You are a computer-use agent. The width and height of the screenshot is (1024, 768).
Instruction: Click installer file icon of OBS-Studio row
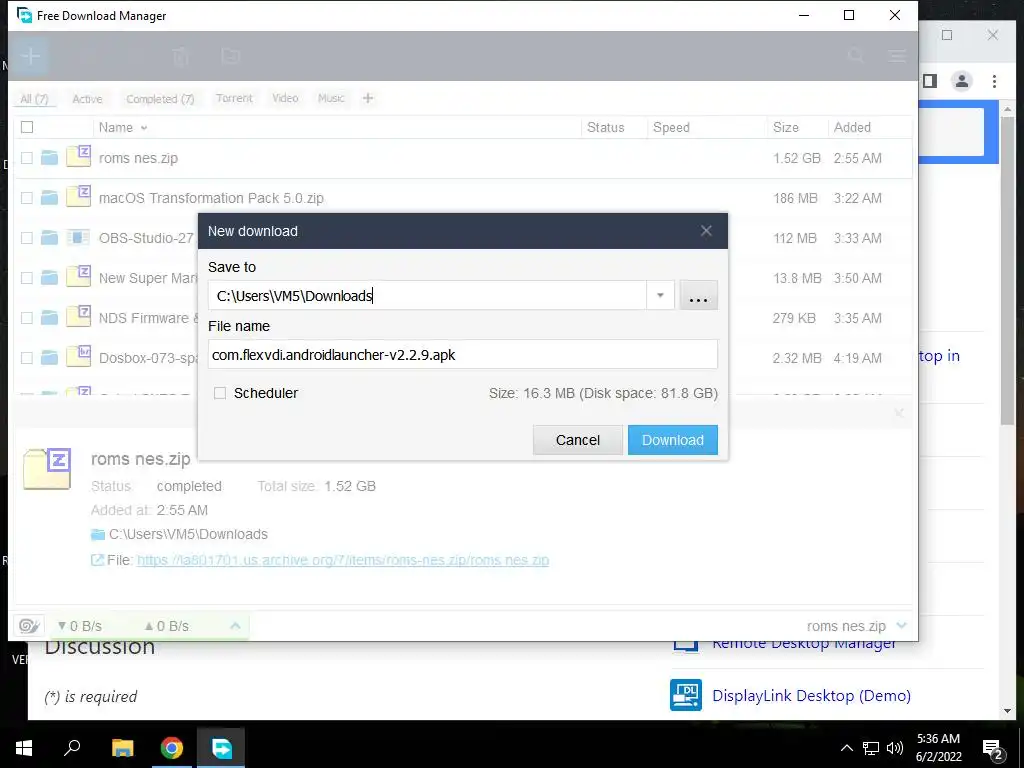pyautogui.click(x=78, y=238)
